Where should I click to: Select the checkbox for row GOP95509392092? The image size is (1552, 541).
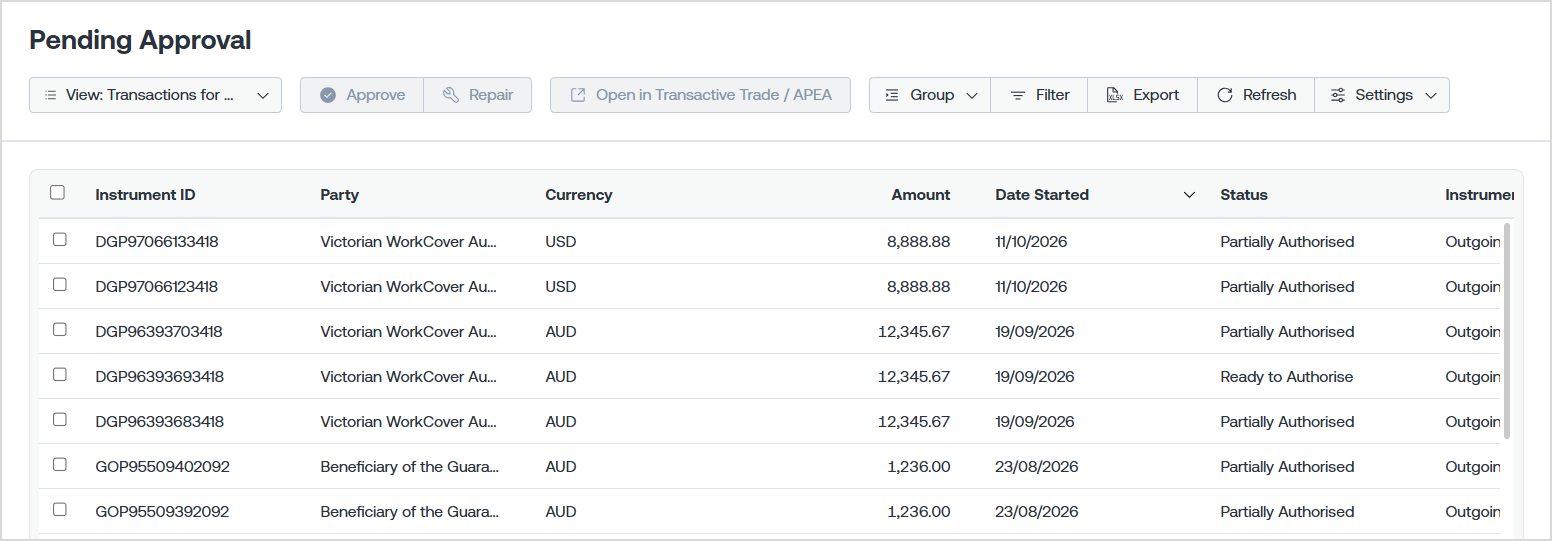pyautogui.click(x=60, y=510)
